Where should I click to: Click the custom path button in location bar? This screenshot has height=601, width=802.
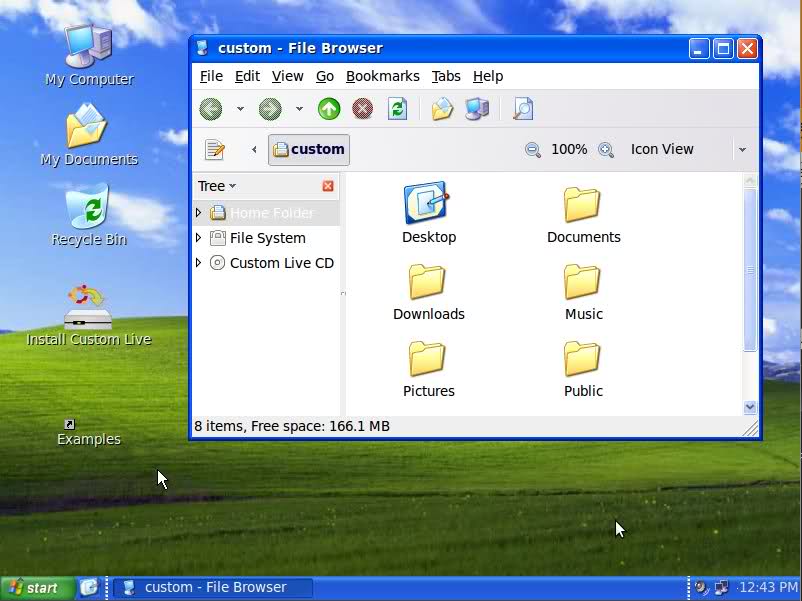[308, 149]
